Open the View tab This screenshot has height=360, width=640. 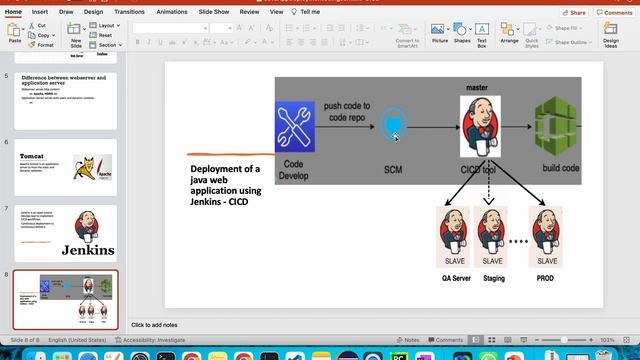point(276,12)
